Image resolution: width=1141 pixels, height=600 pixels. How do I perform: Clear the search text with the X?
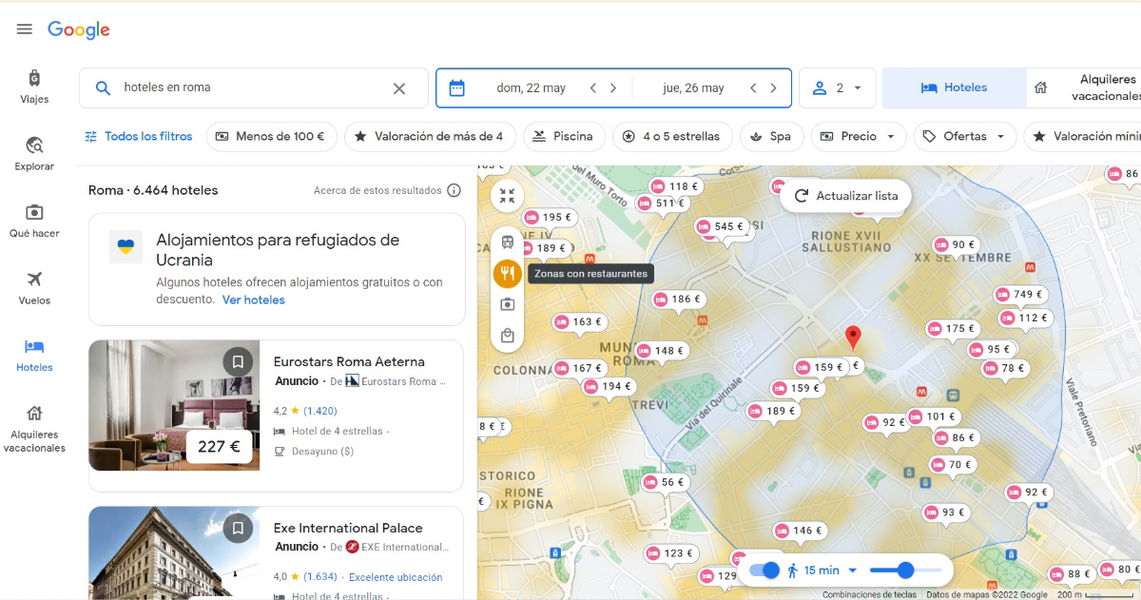pos(399,89)
